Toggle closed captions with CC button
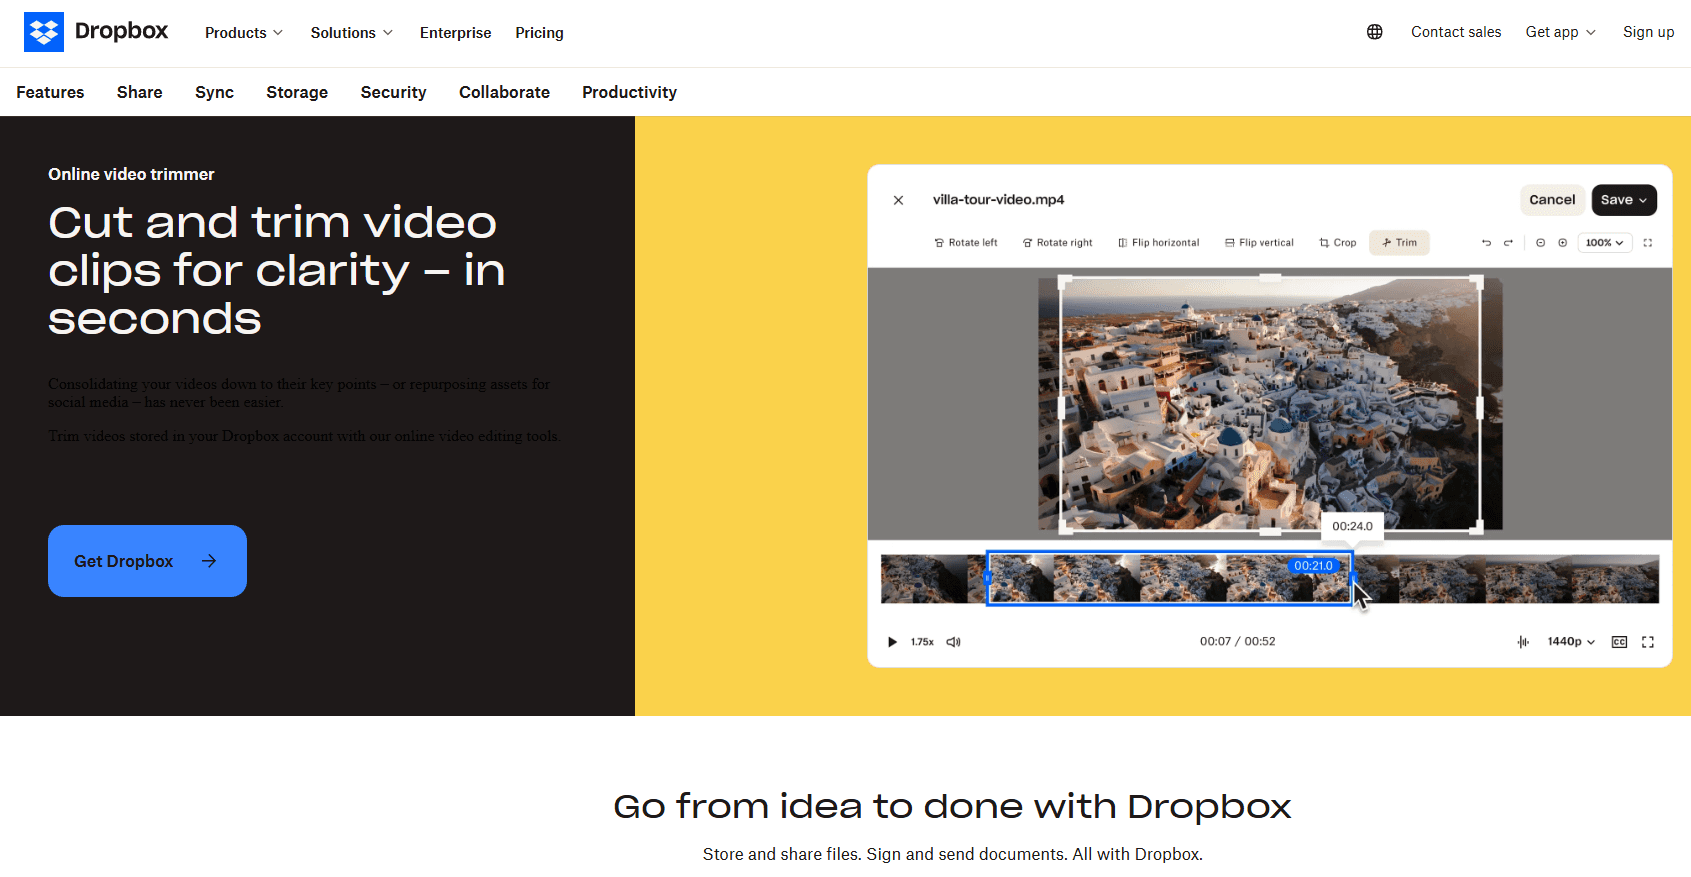The height and width of the screenshot is (877, 1691). click(x=1619, y=642)
